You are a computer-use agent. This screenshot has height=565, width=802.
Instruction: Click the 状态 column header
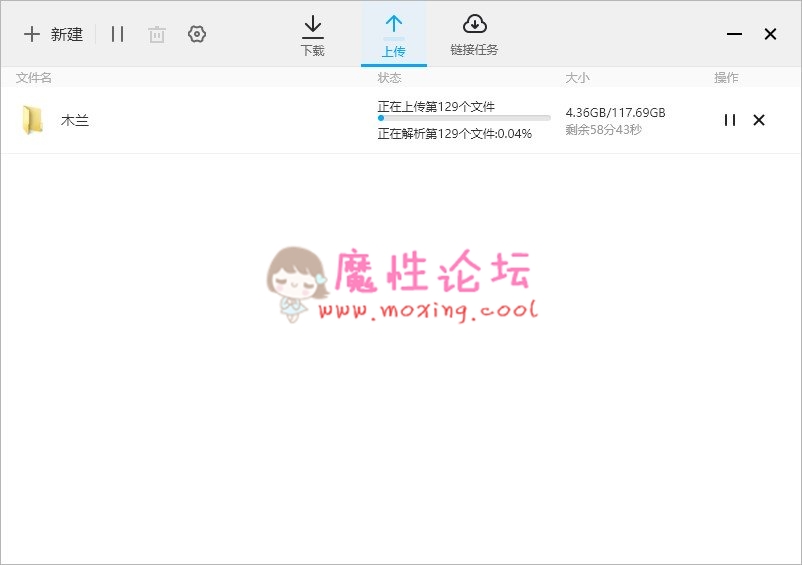pyautogui.click(x=389, y=78)
